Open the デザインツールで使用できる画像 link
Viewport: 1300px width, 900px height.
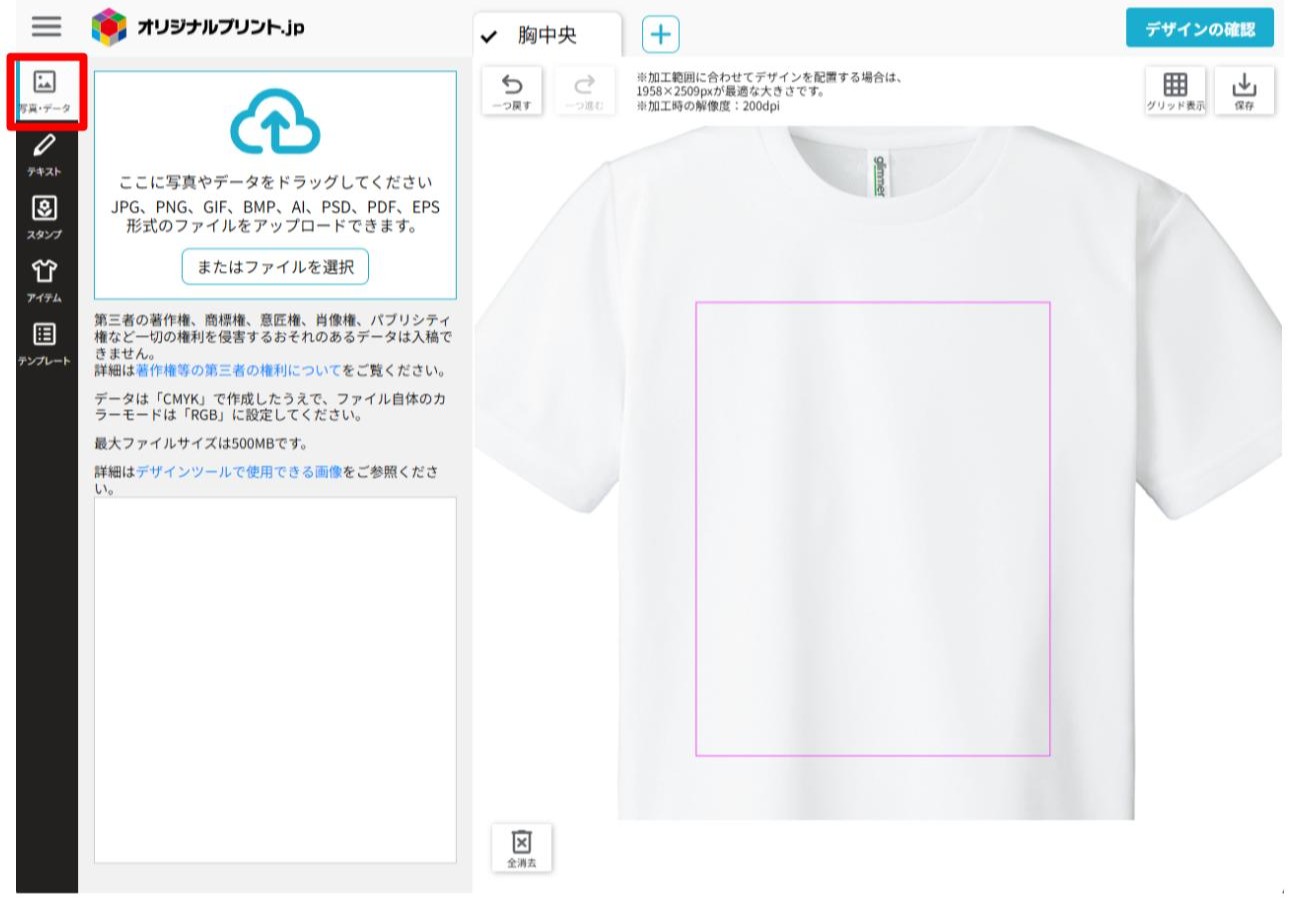pyautogui.click(x=239, y=470)
